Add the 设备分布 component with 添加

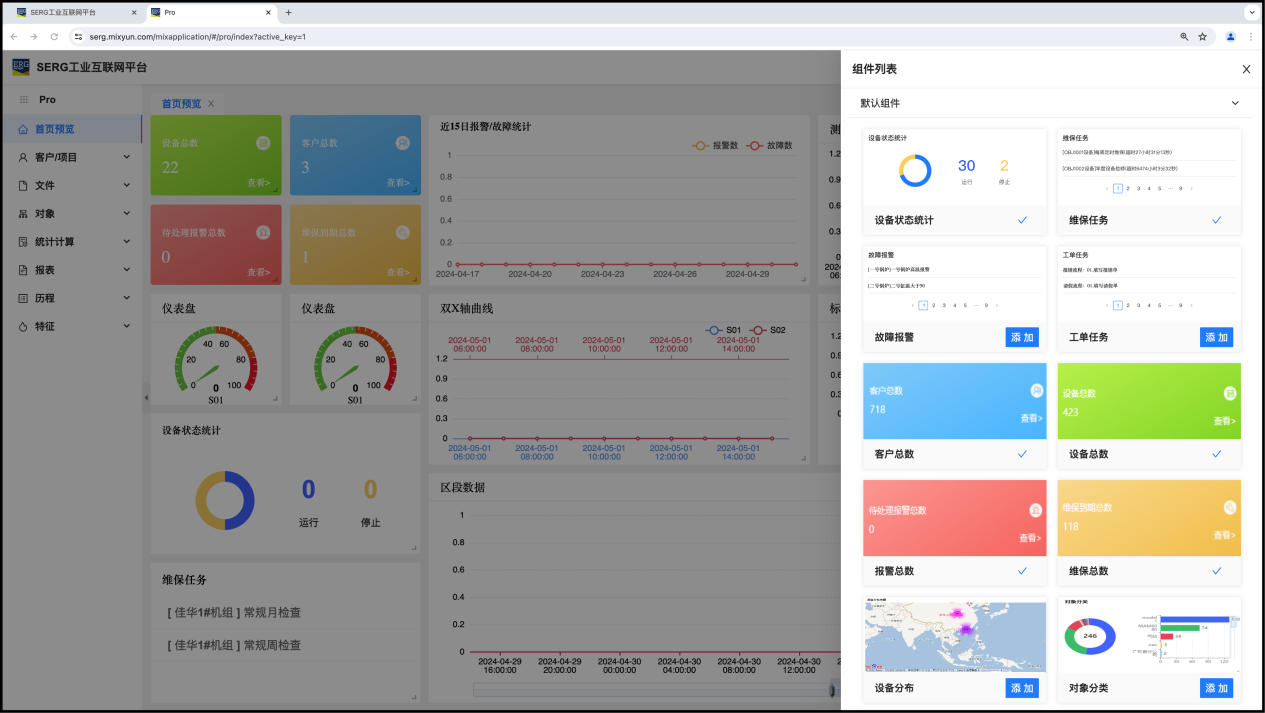pos(1022,688)
